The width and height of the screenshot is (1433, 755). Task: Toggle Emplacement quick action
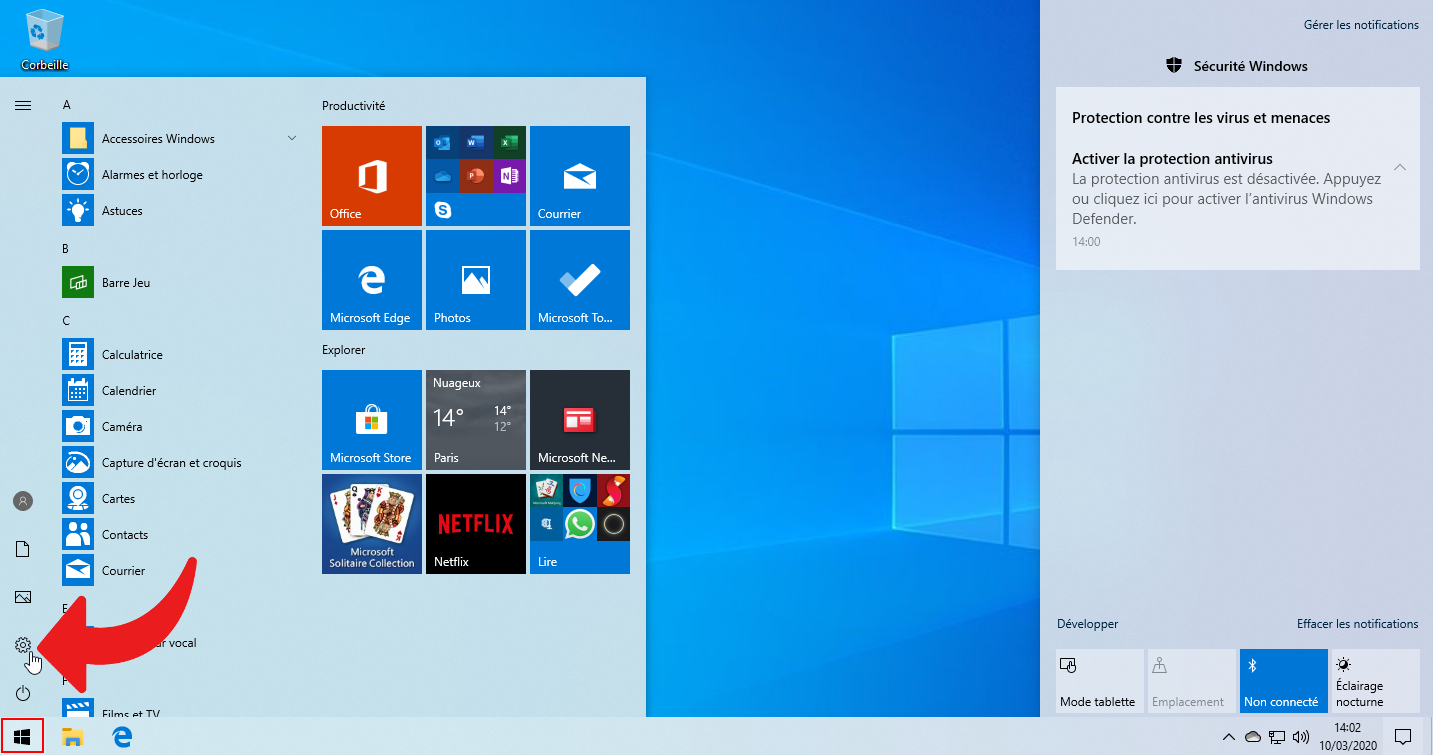tap(1192, 681)
